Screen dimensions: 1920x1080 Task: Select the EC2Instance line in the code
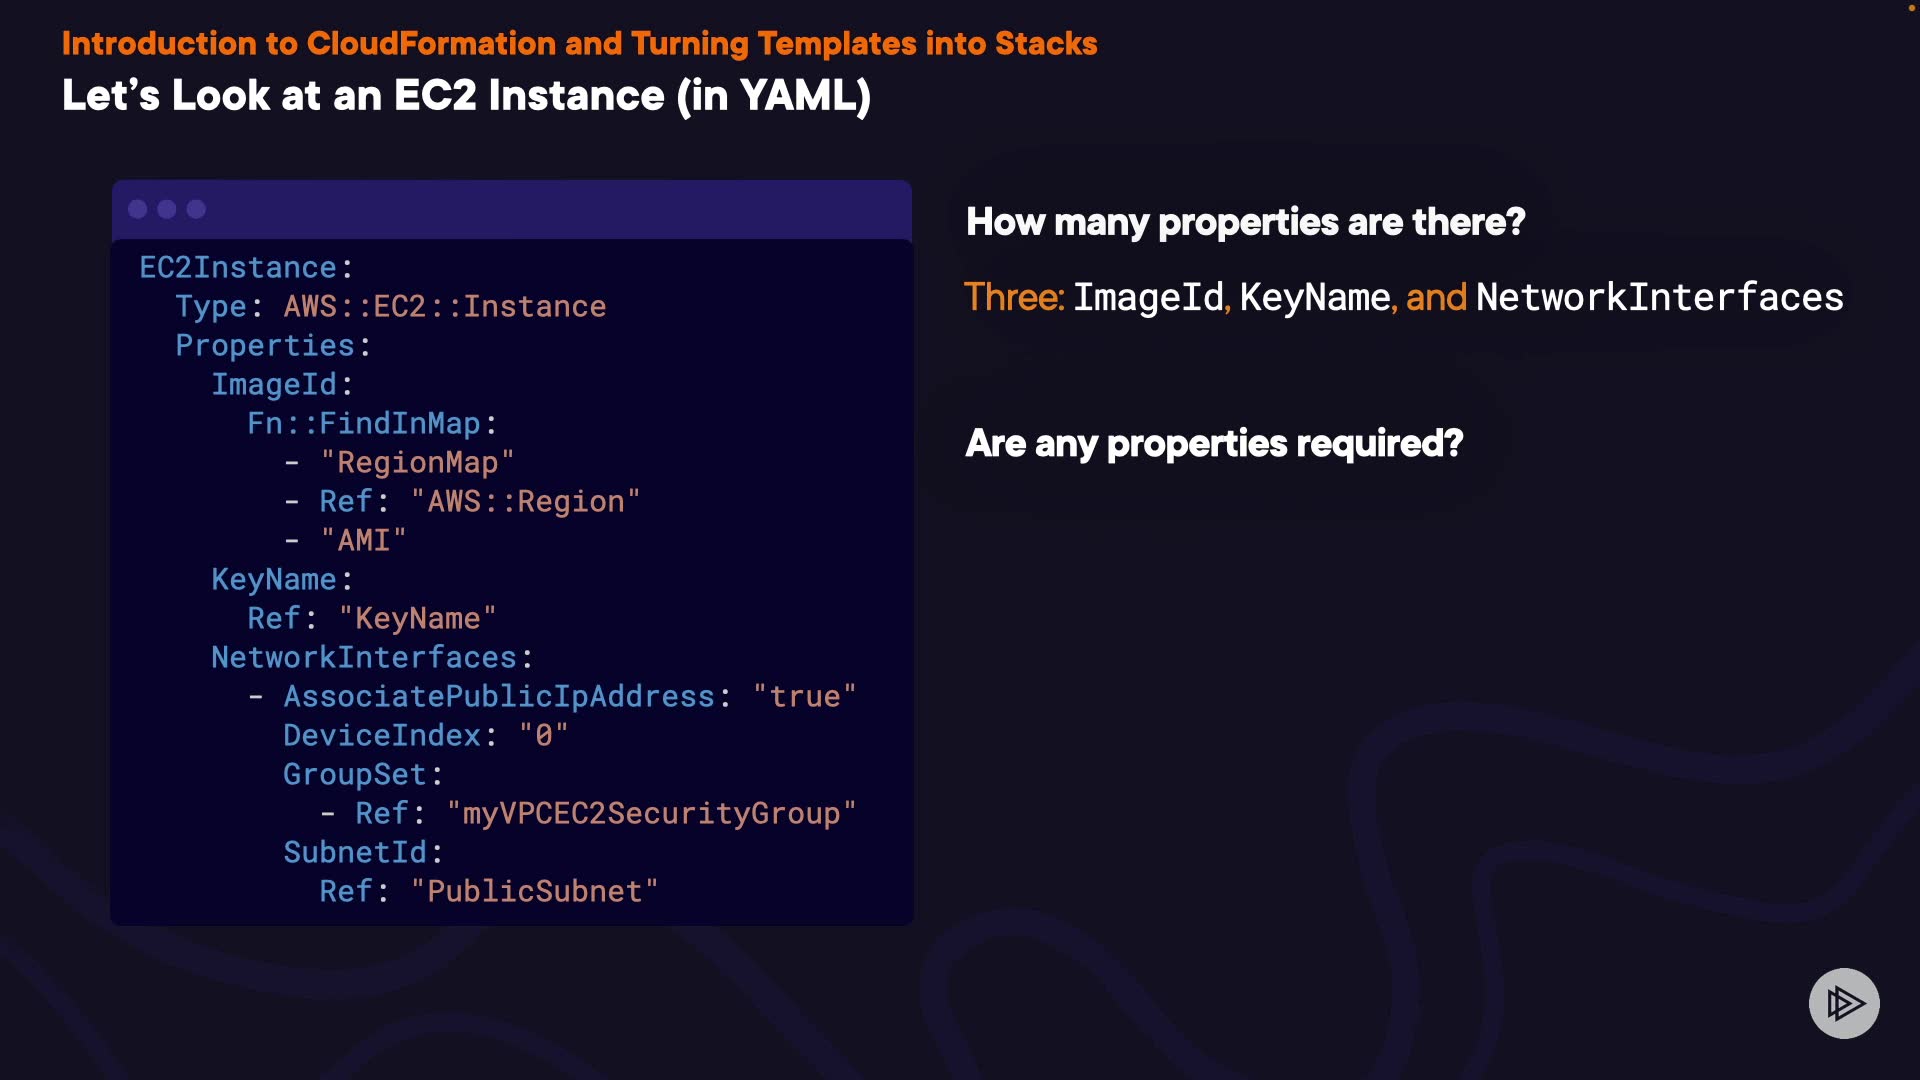point(246,268)
